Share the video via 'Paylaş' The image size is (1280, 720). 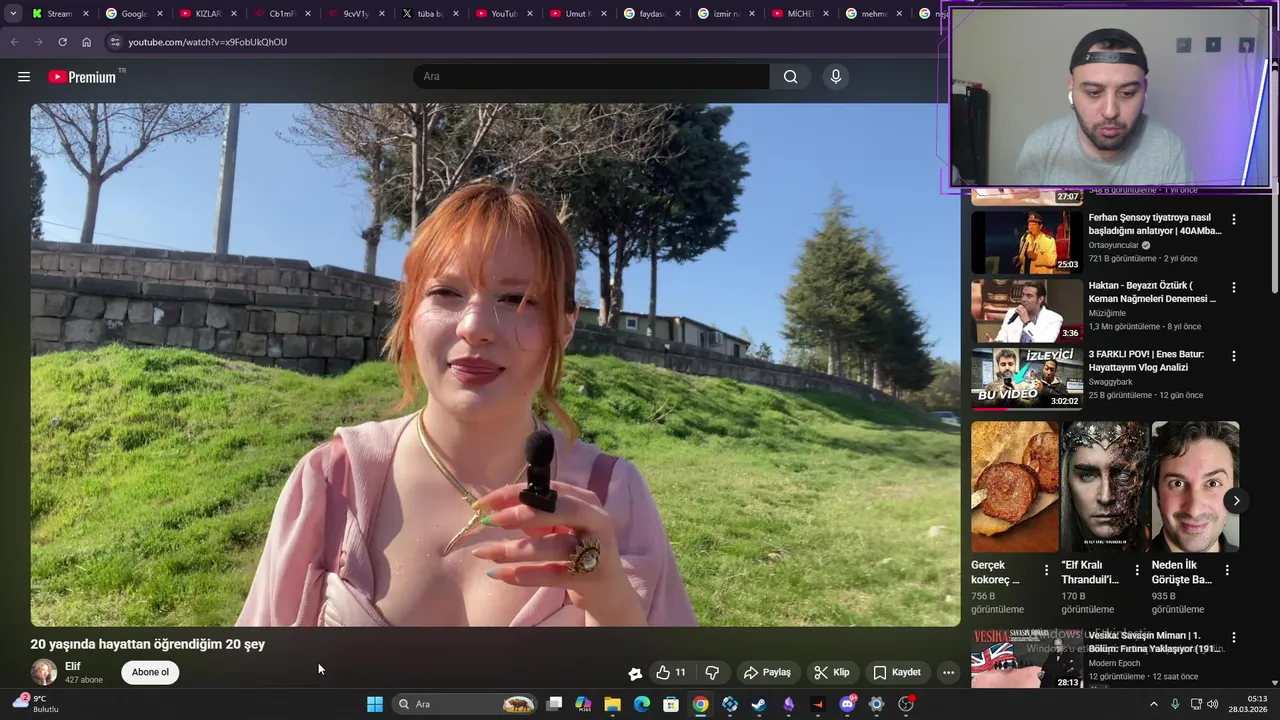tap(767, 672)
